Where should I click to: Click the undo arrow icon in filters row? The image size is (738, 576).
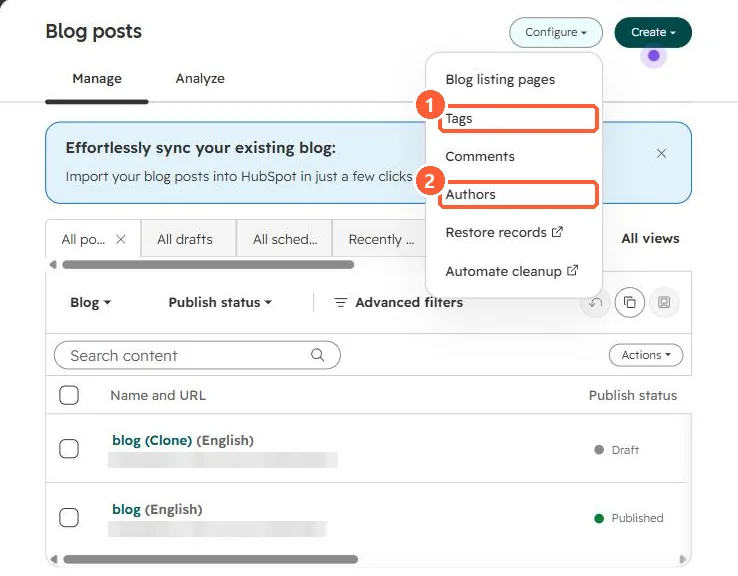(595, 302)
